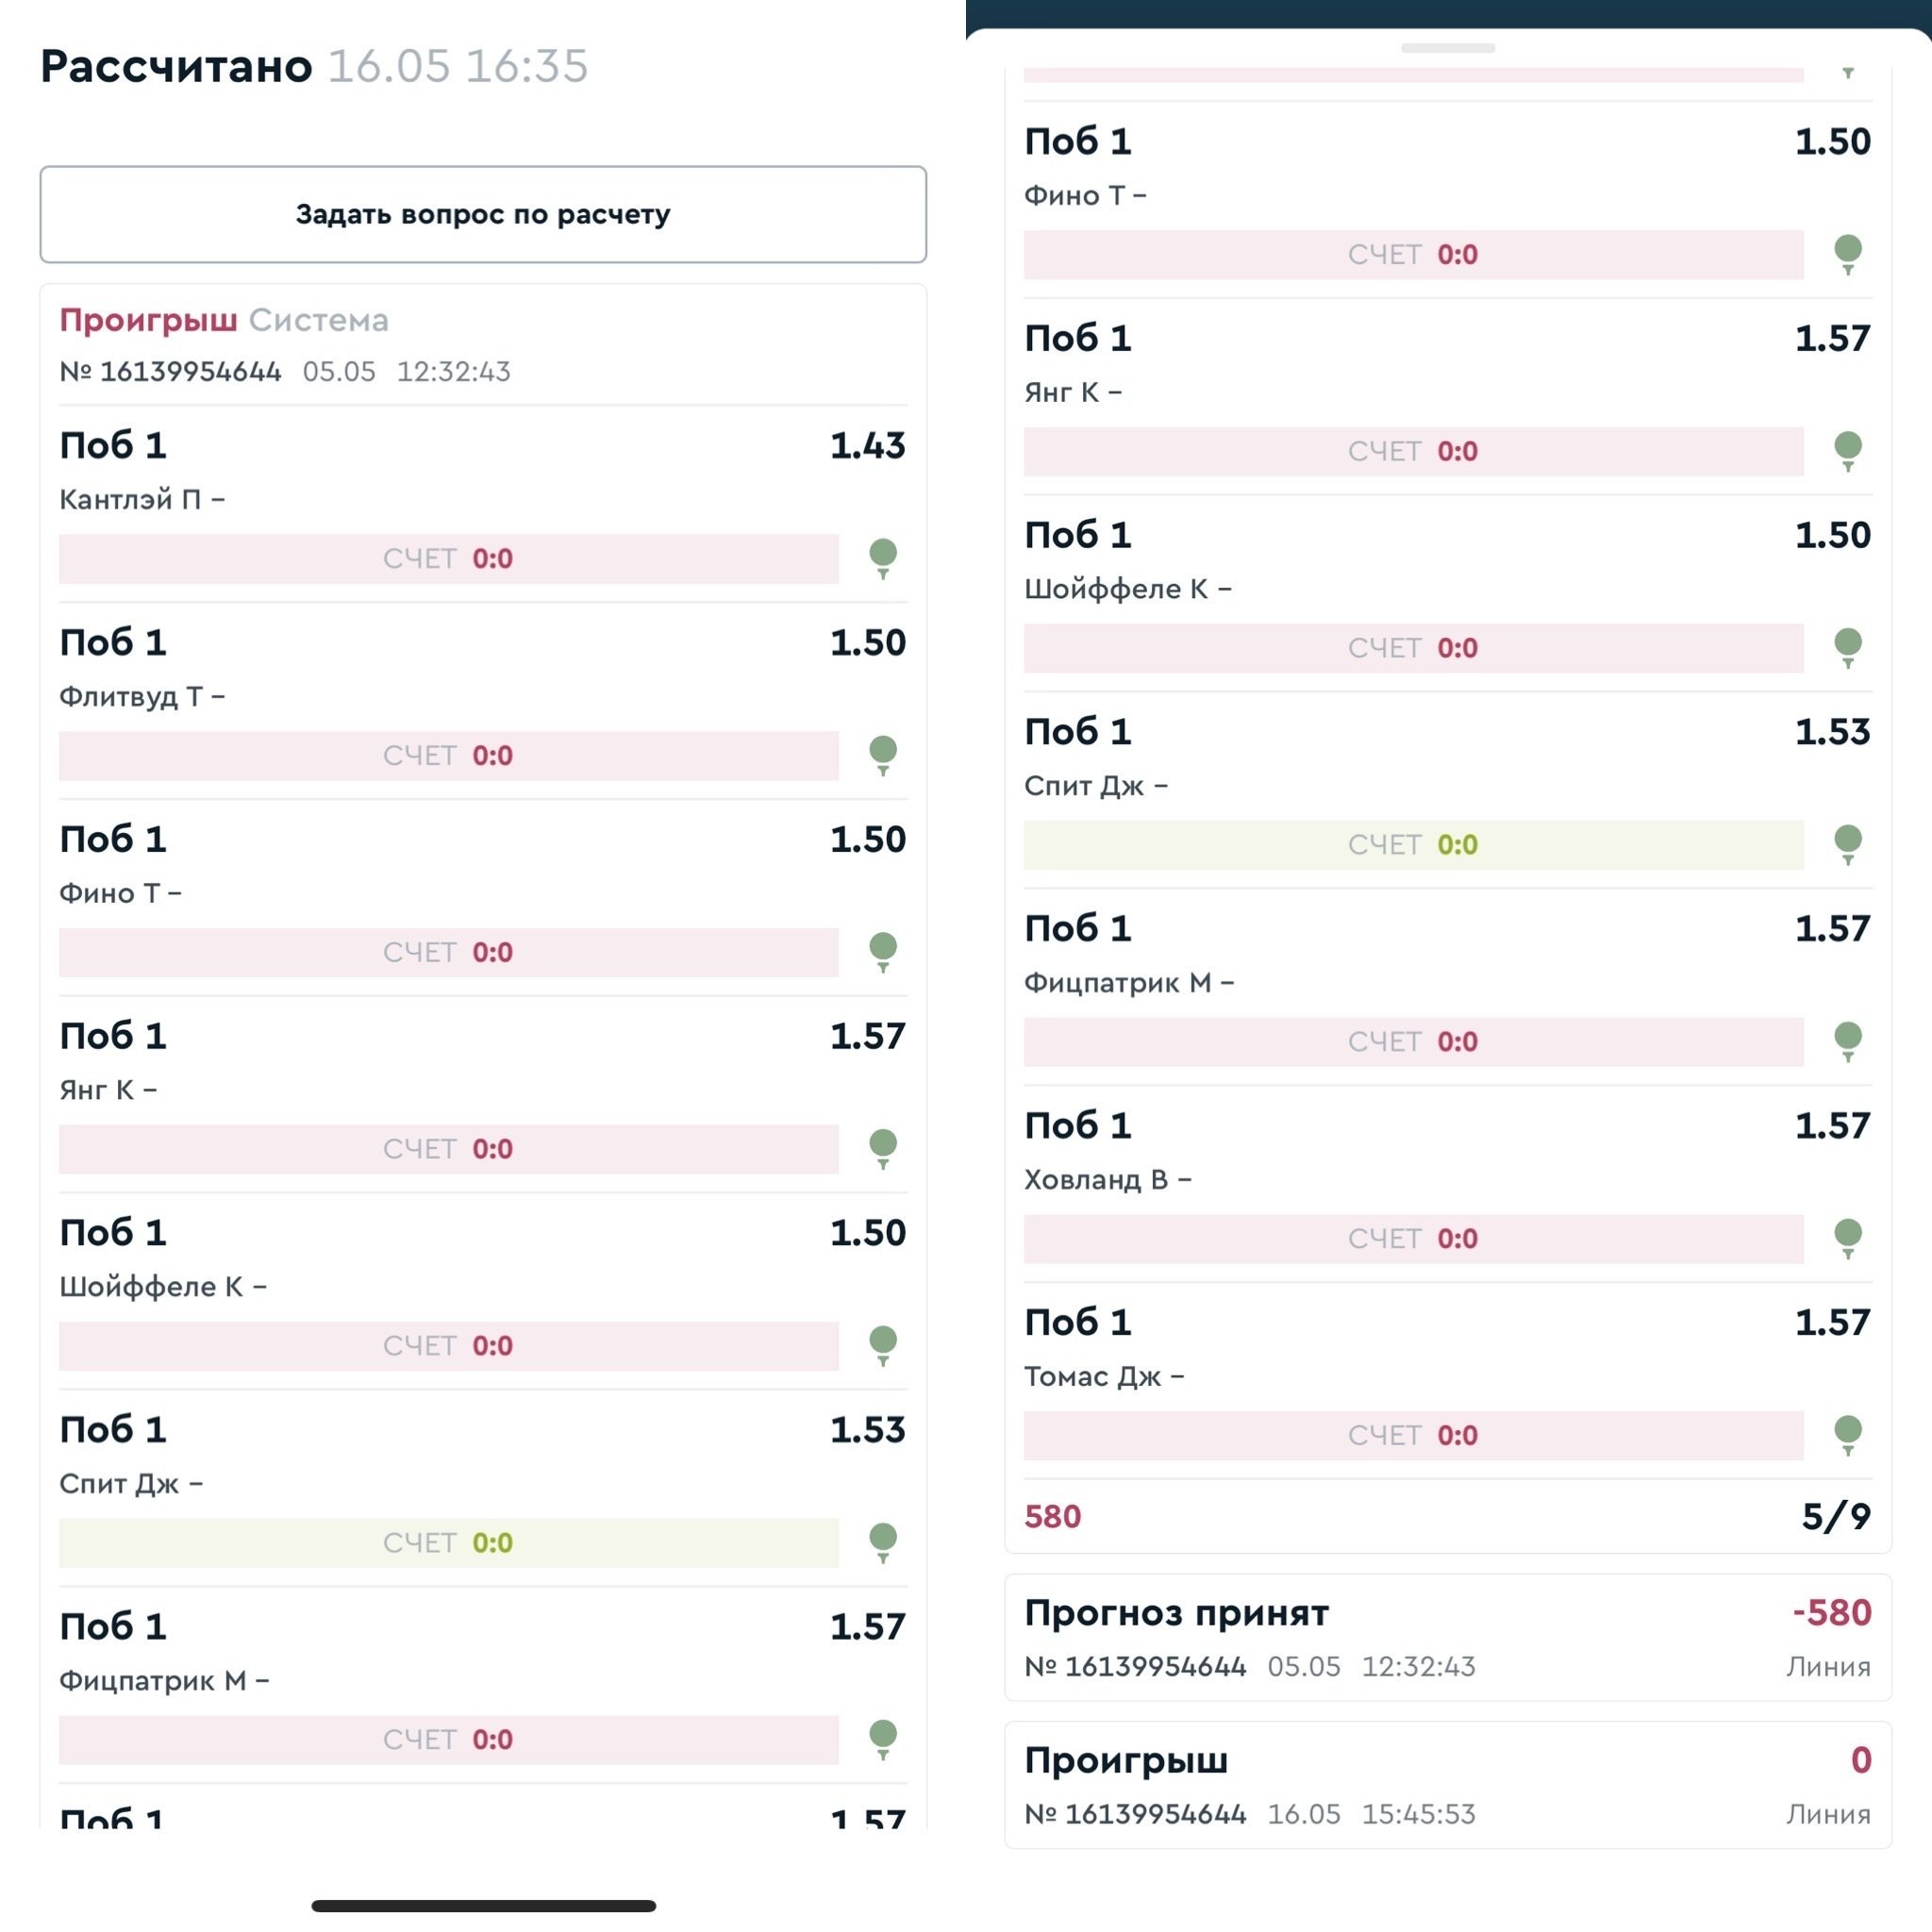The height and width of the screenshot is (1932, 1932).
Task: Select the Ховланд В bet name
Action: coord(1096,1180)
